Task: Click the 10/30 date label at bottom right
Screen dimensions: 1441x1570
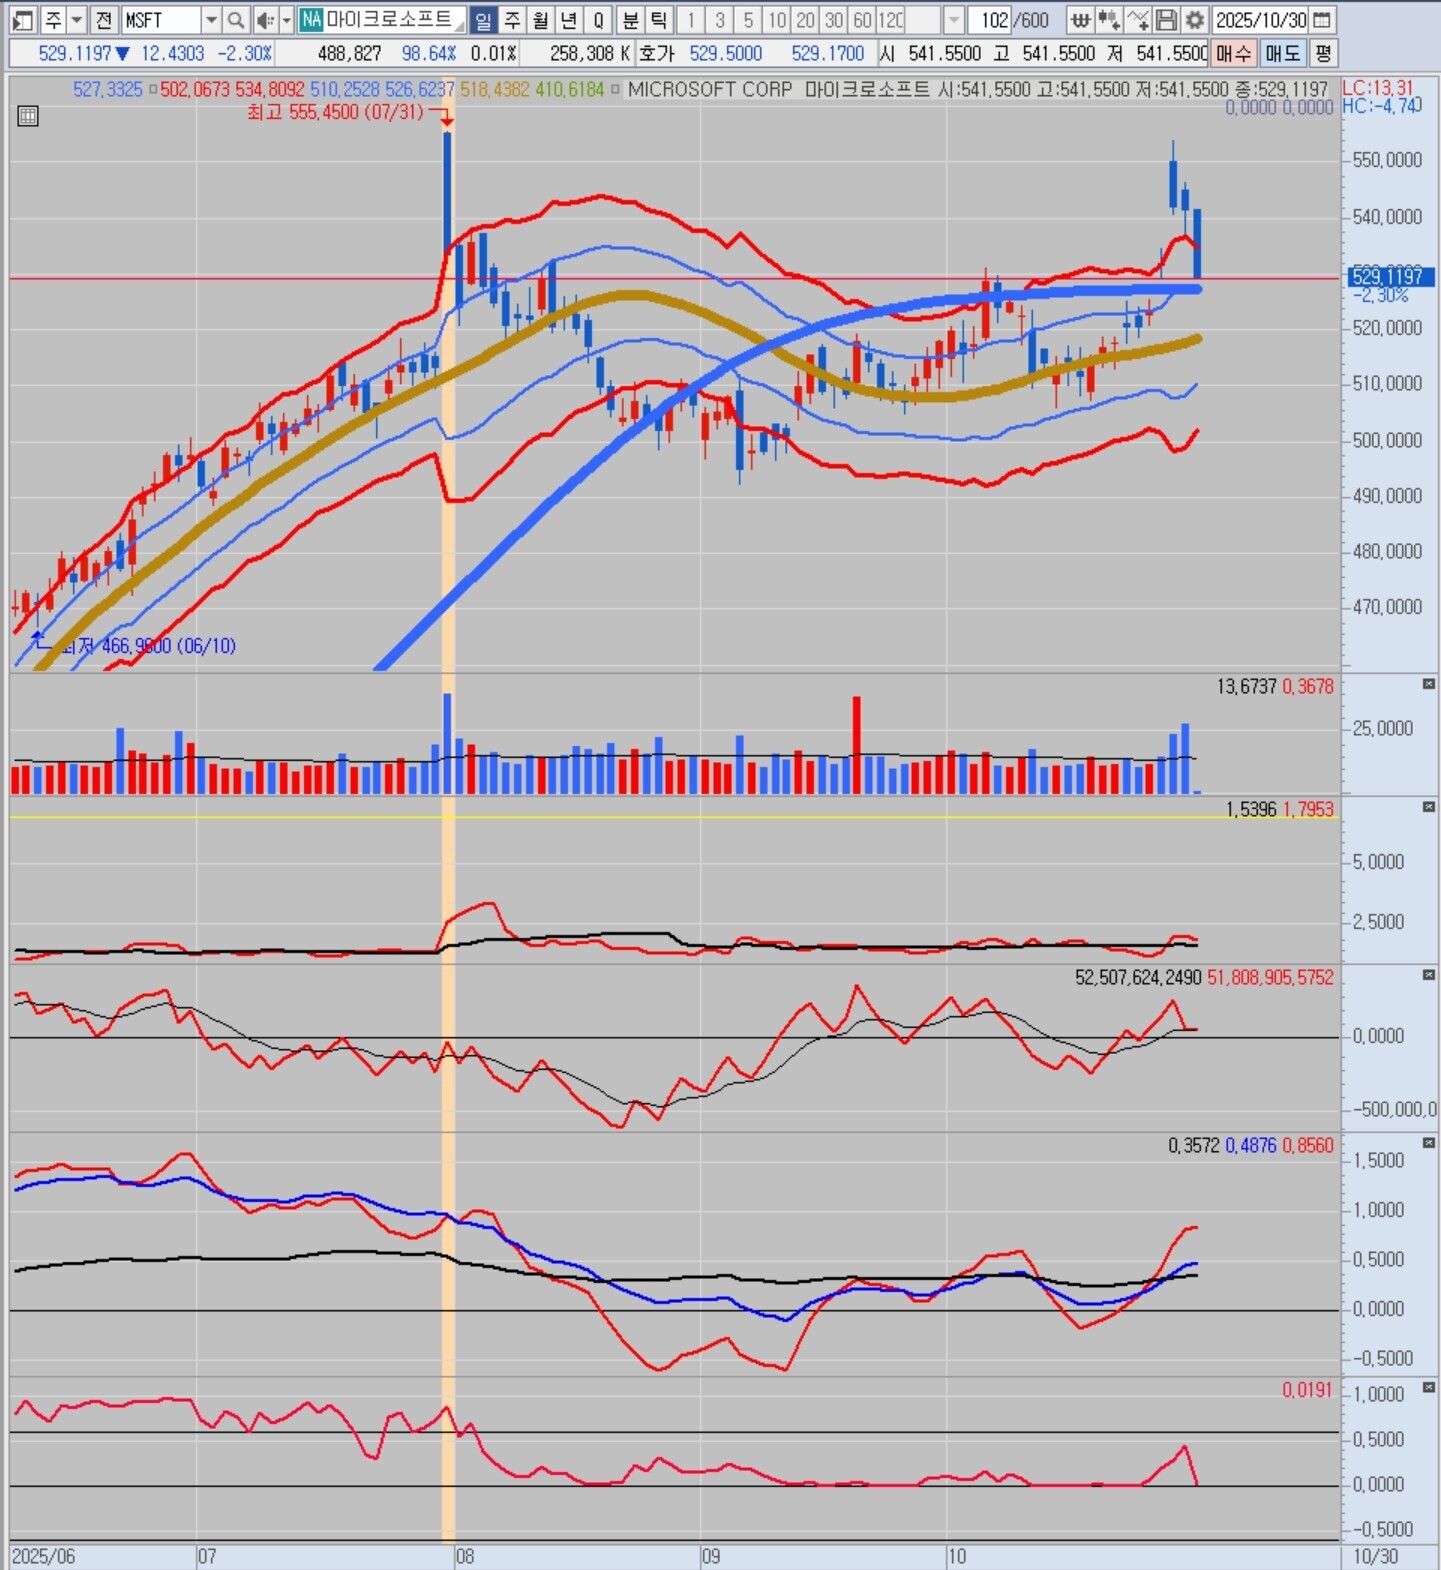Action: (1375, 1557)
